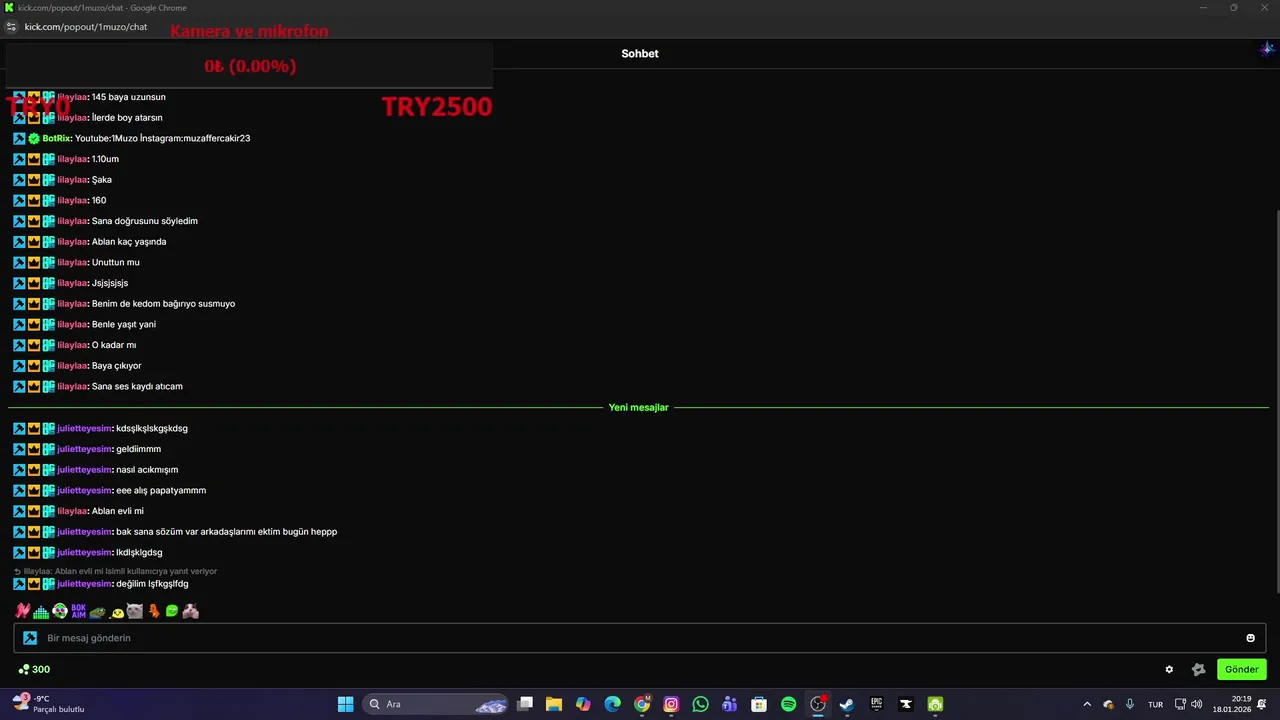Insert the crying cat emote
The width and height of the screenshot is (1280, 720).
point(135,611)
